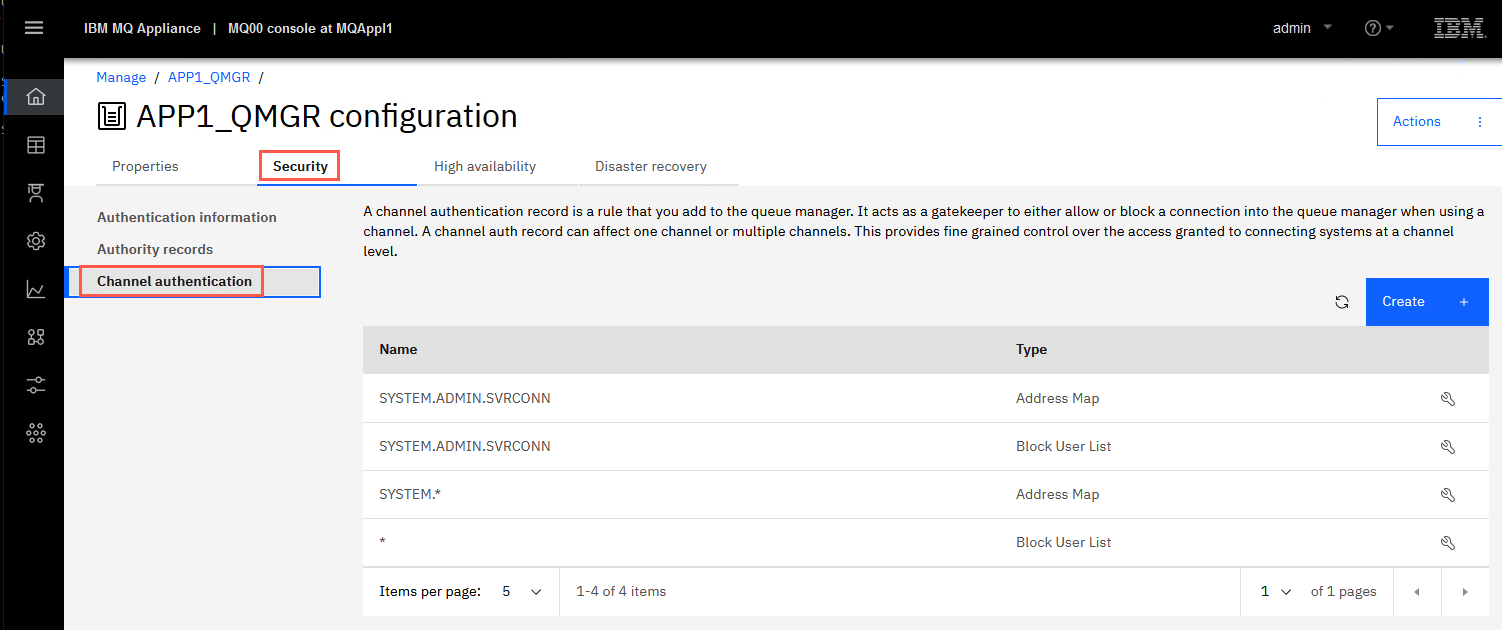Open the page number selector

(1276, 592)
